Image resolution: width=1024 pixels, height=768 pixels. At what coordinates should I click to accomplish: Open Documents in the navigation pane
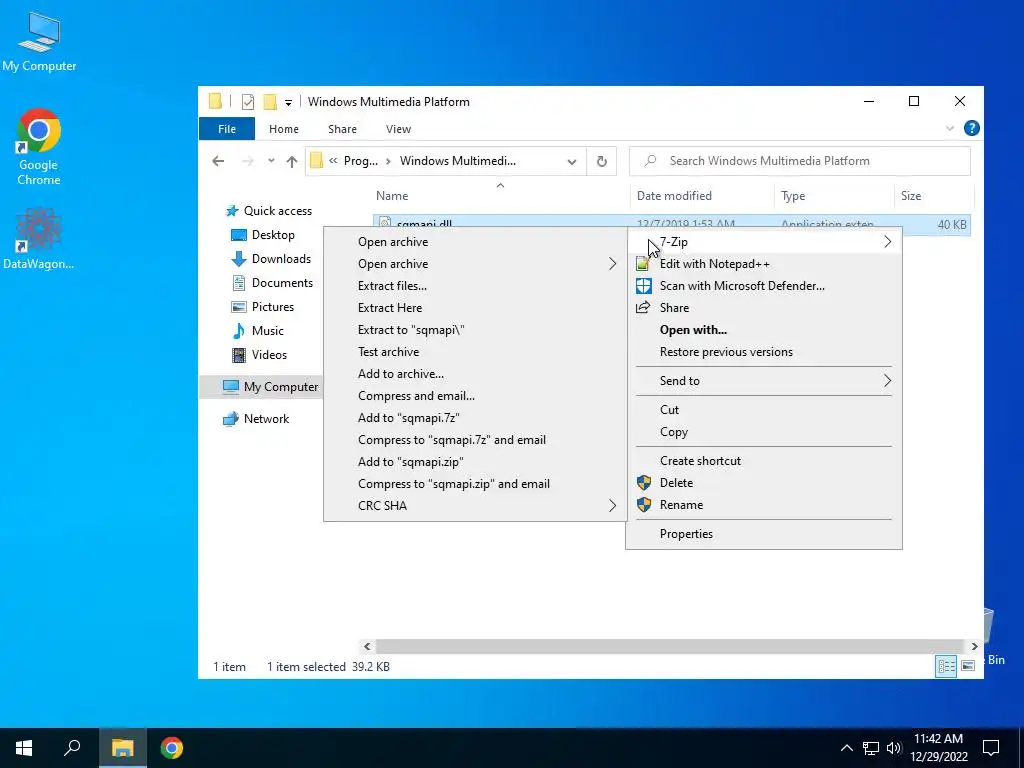(273, 283)
